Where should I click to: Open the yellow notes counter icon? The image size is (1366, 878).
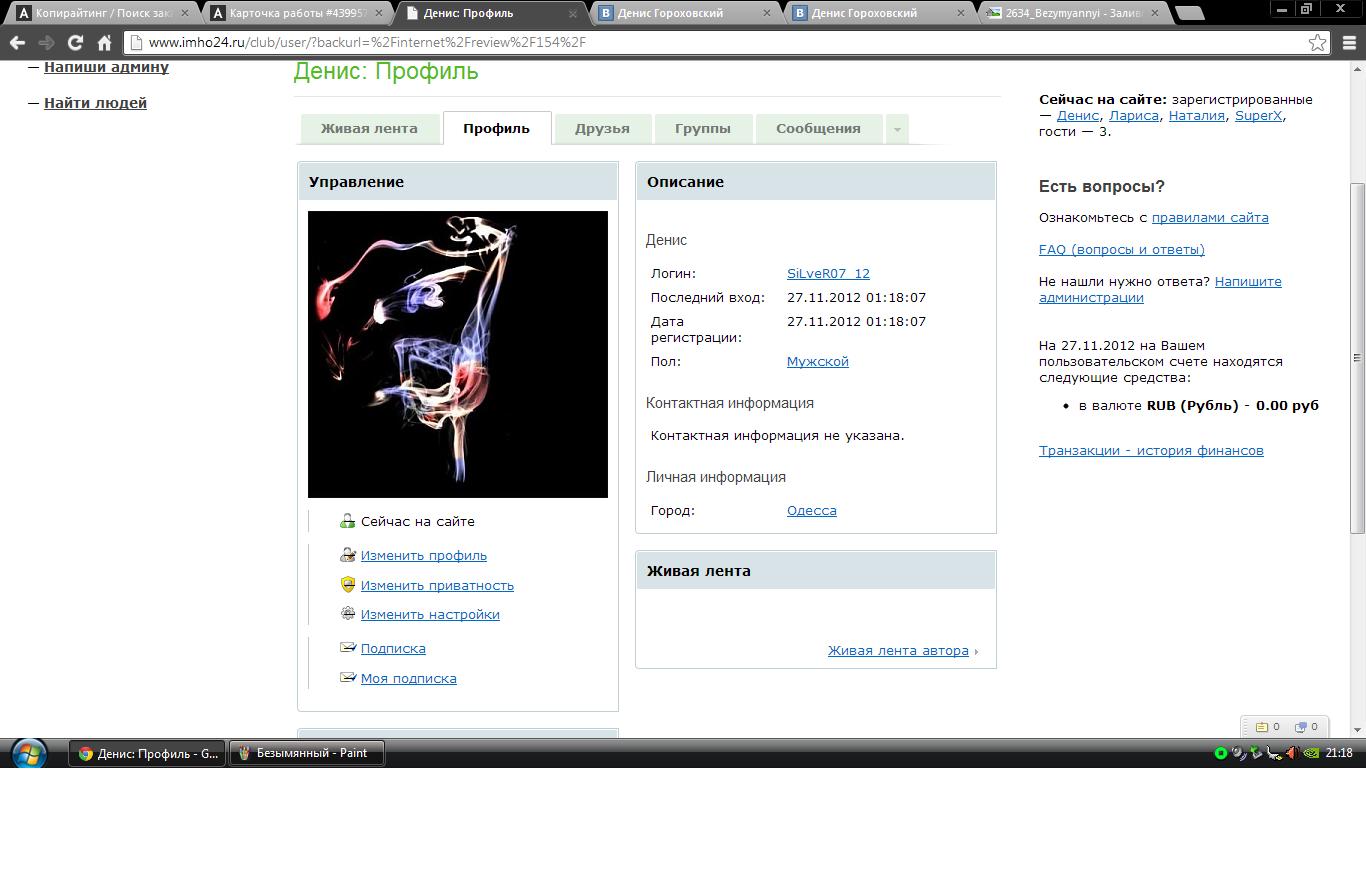tap(1262, 727)
